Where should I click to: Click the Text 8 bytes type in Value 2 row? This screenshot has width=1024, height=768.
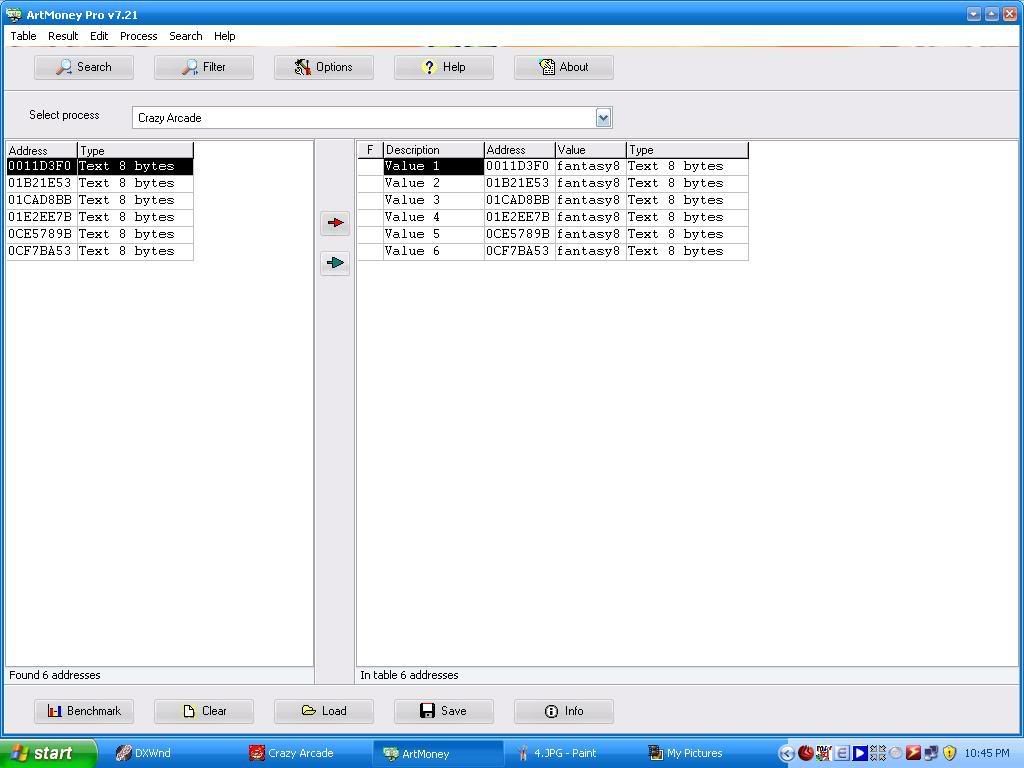click(x=687, y=184)
